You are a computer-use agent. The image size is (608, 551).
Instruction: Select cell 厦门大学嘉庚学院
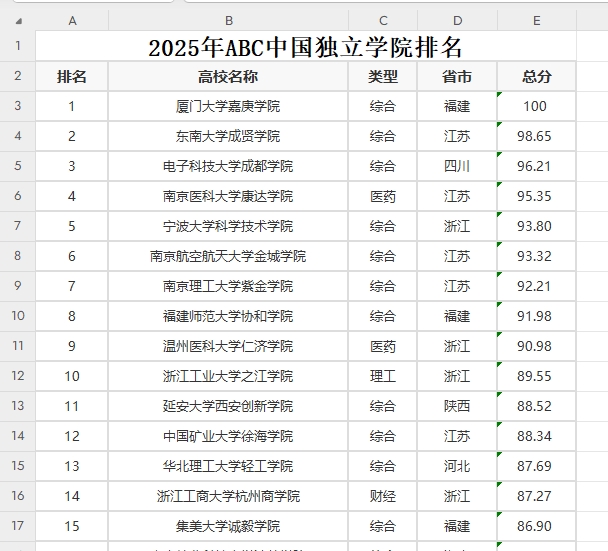click(228, 106)
